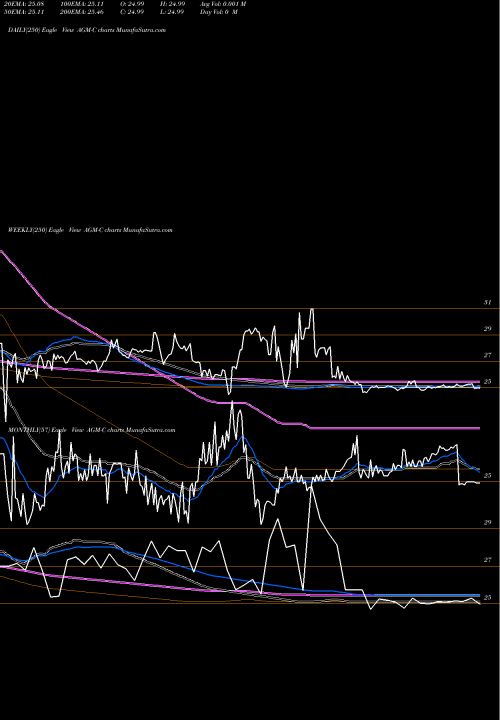The height and width of the screenshot is (720, 500).
Task: Click the 25 price label on weekly axis
Action: point(487,382)
